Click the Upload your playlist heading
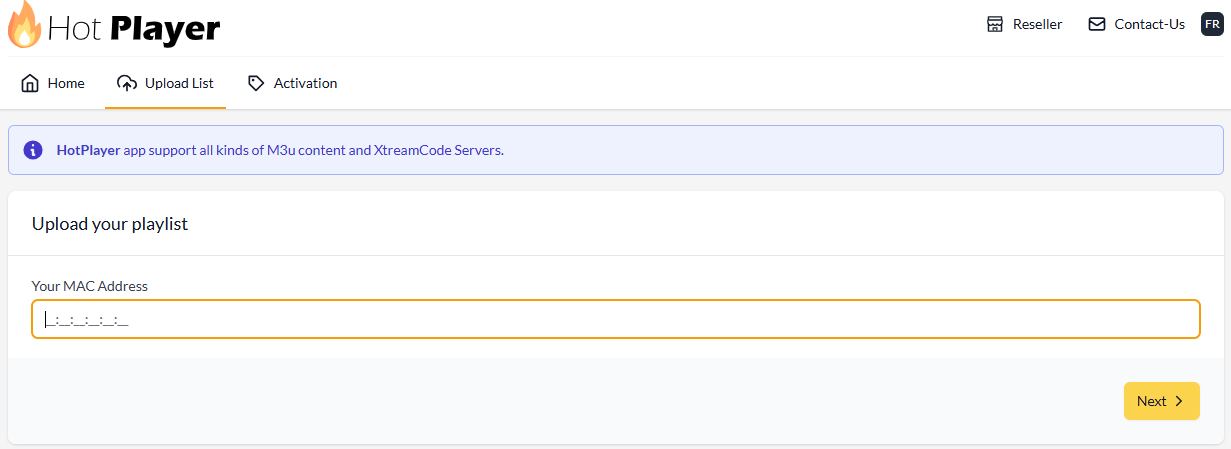 110,224
